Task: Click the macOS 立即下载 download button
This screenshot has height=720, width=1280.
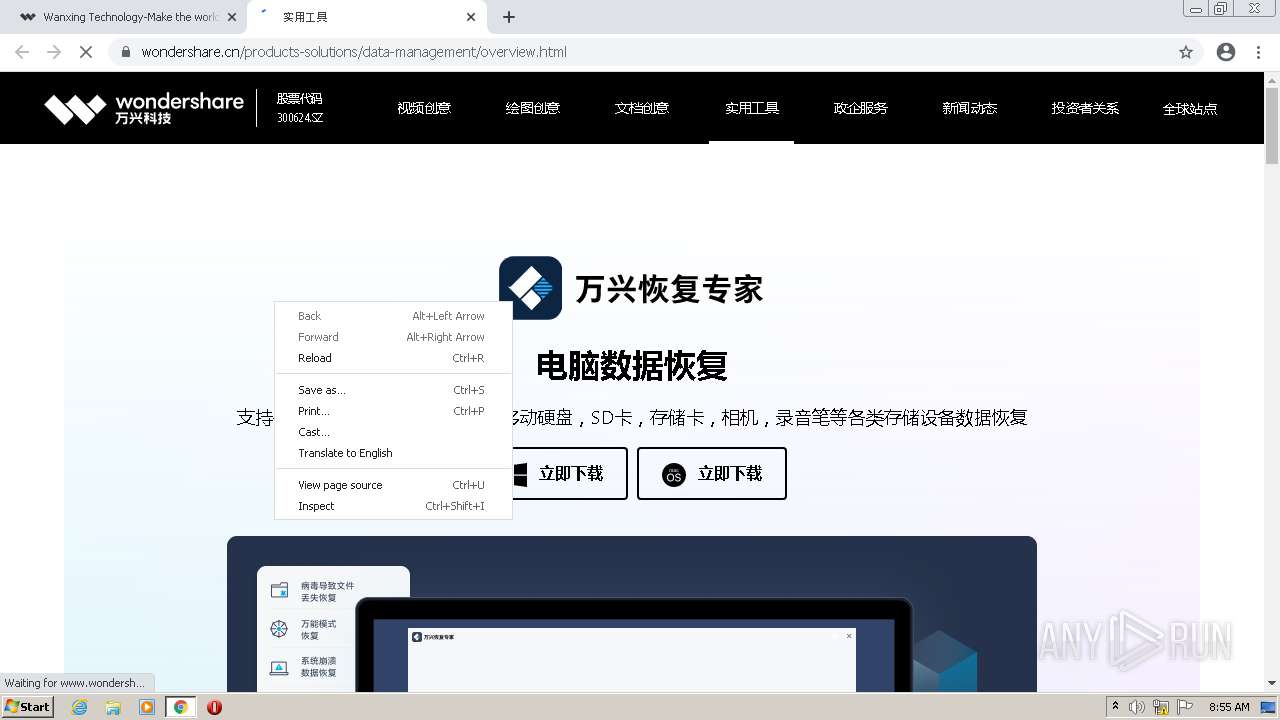Action: 712,474
